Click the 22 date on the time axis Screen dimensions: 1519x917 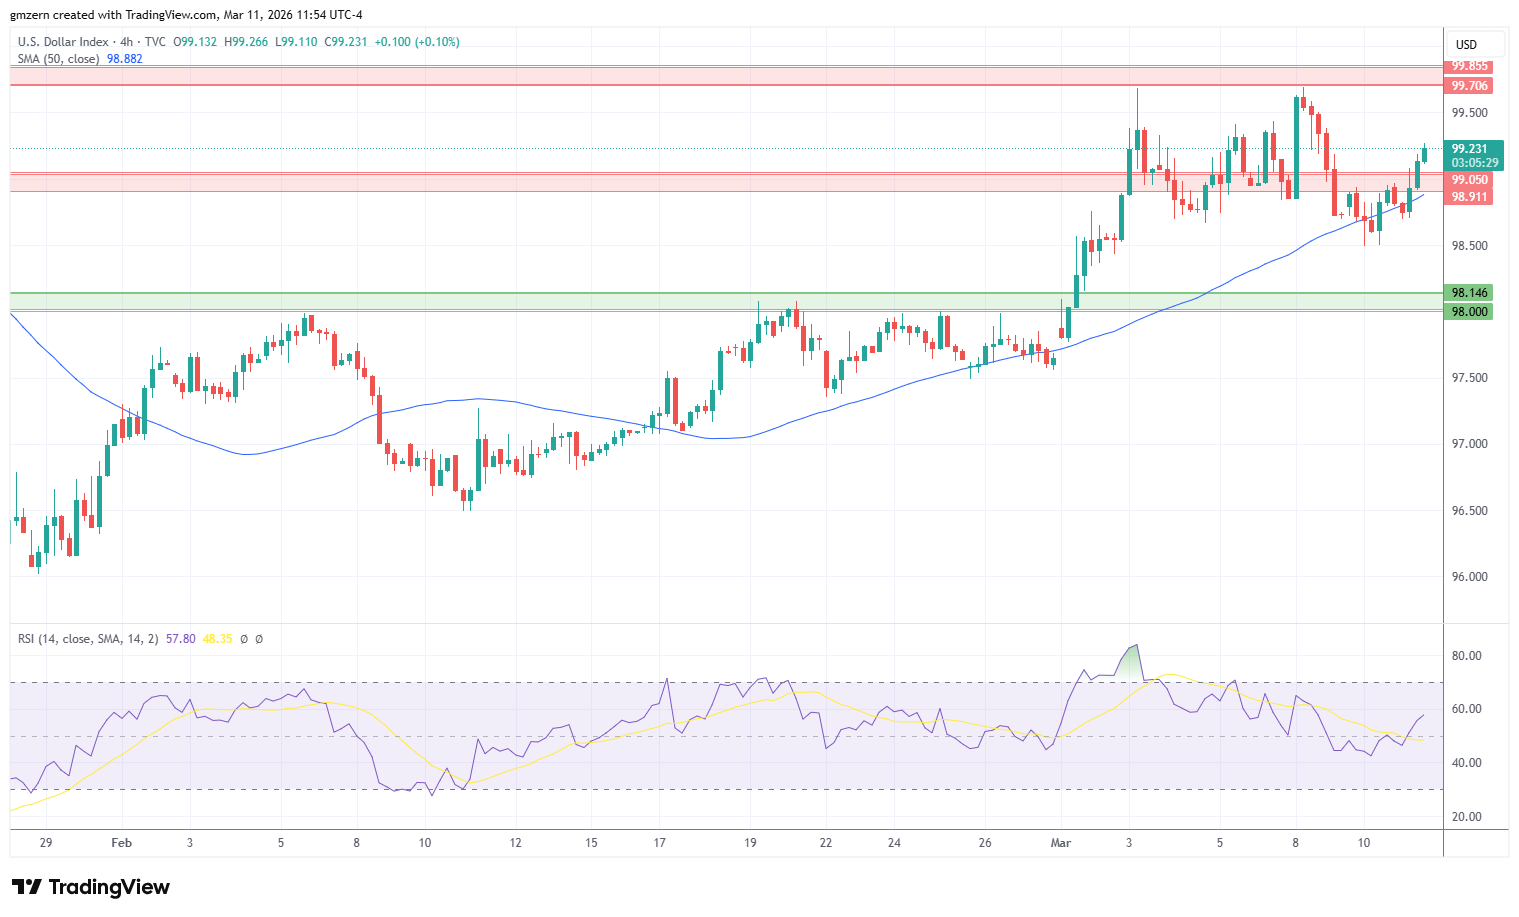coord(826,843)
